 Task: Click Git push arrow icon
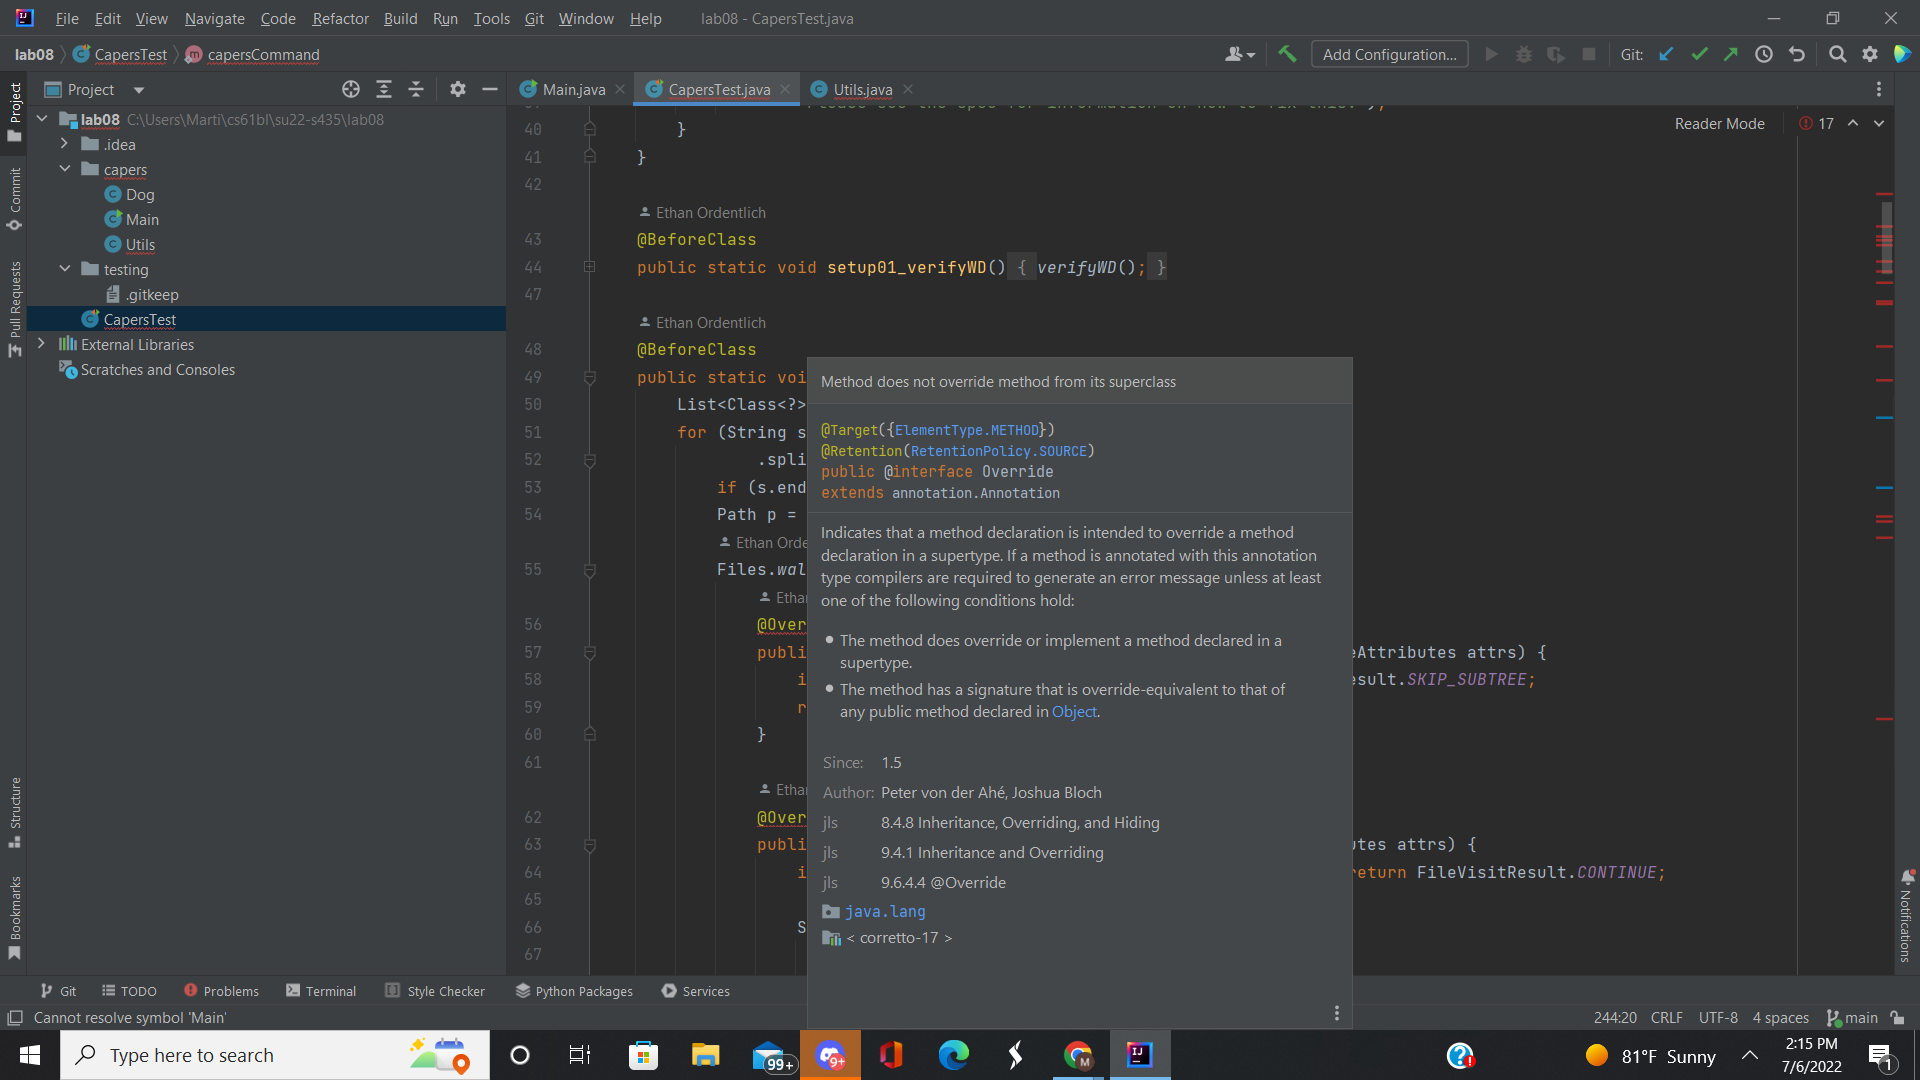point(1731,55)
